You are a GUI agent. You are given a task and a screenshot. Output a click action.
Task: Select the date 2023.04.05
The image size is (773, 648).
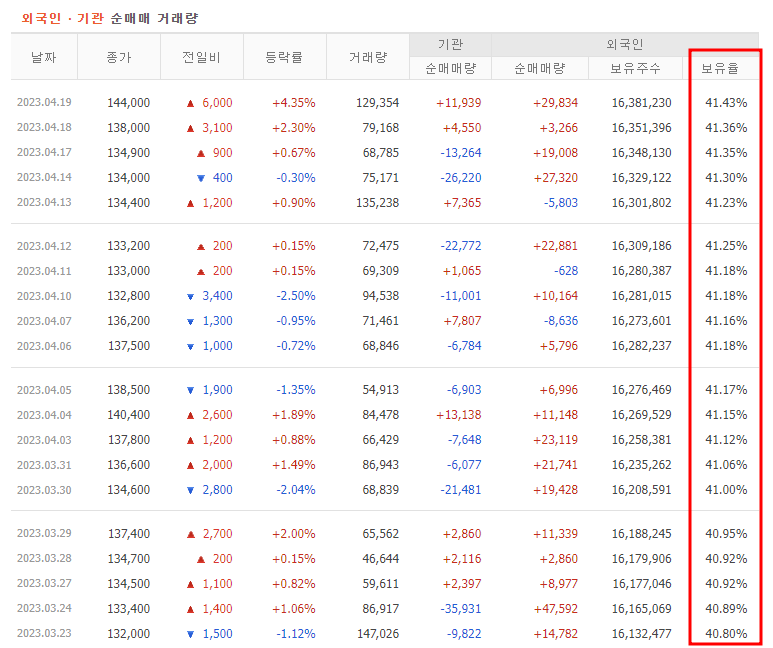44,390
